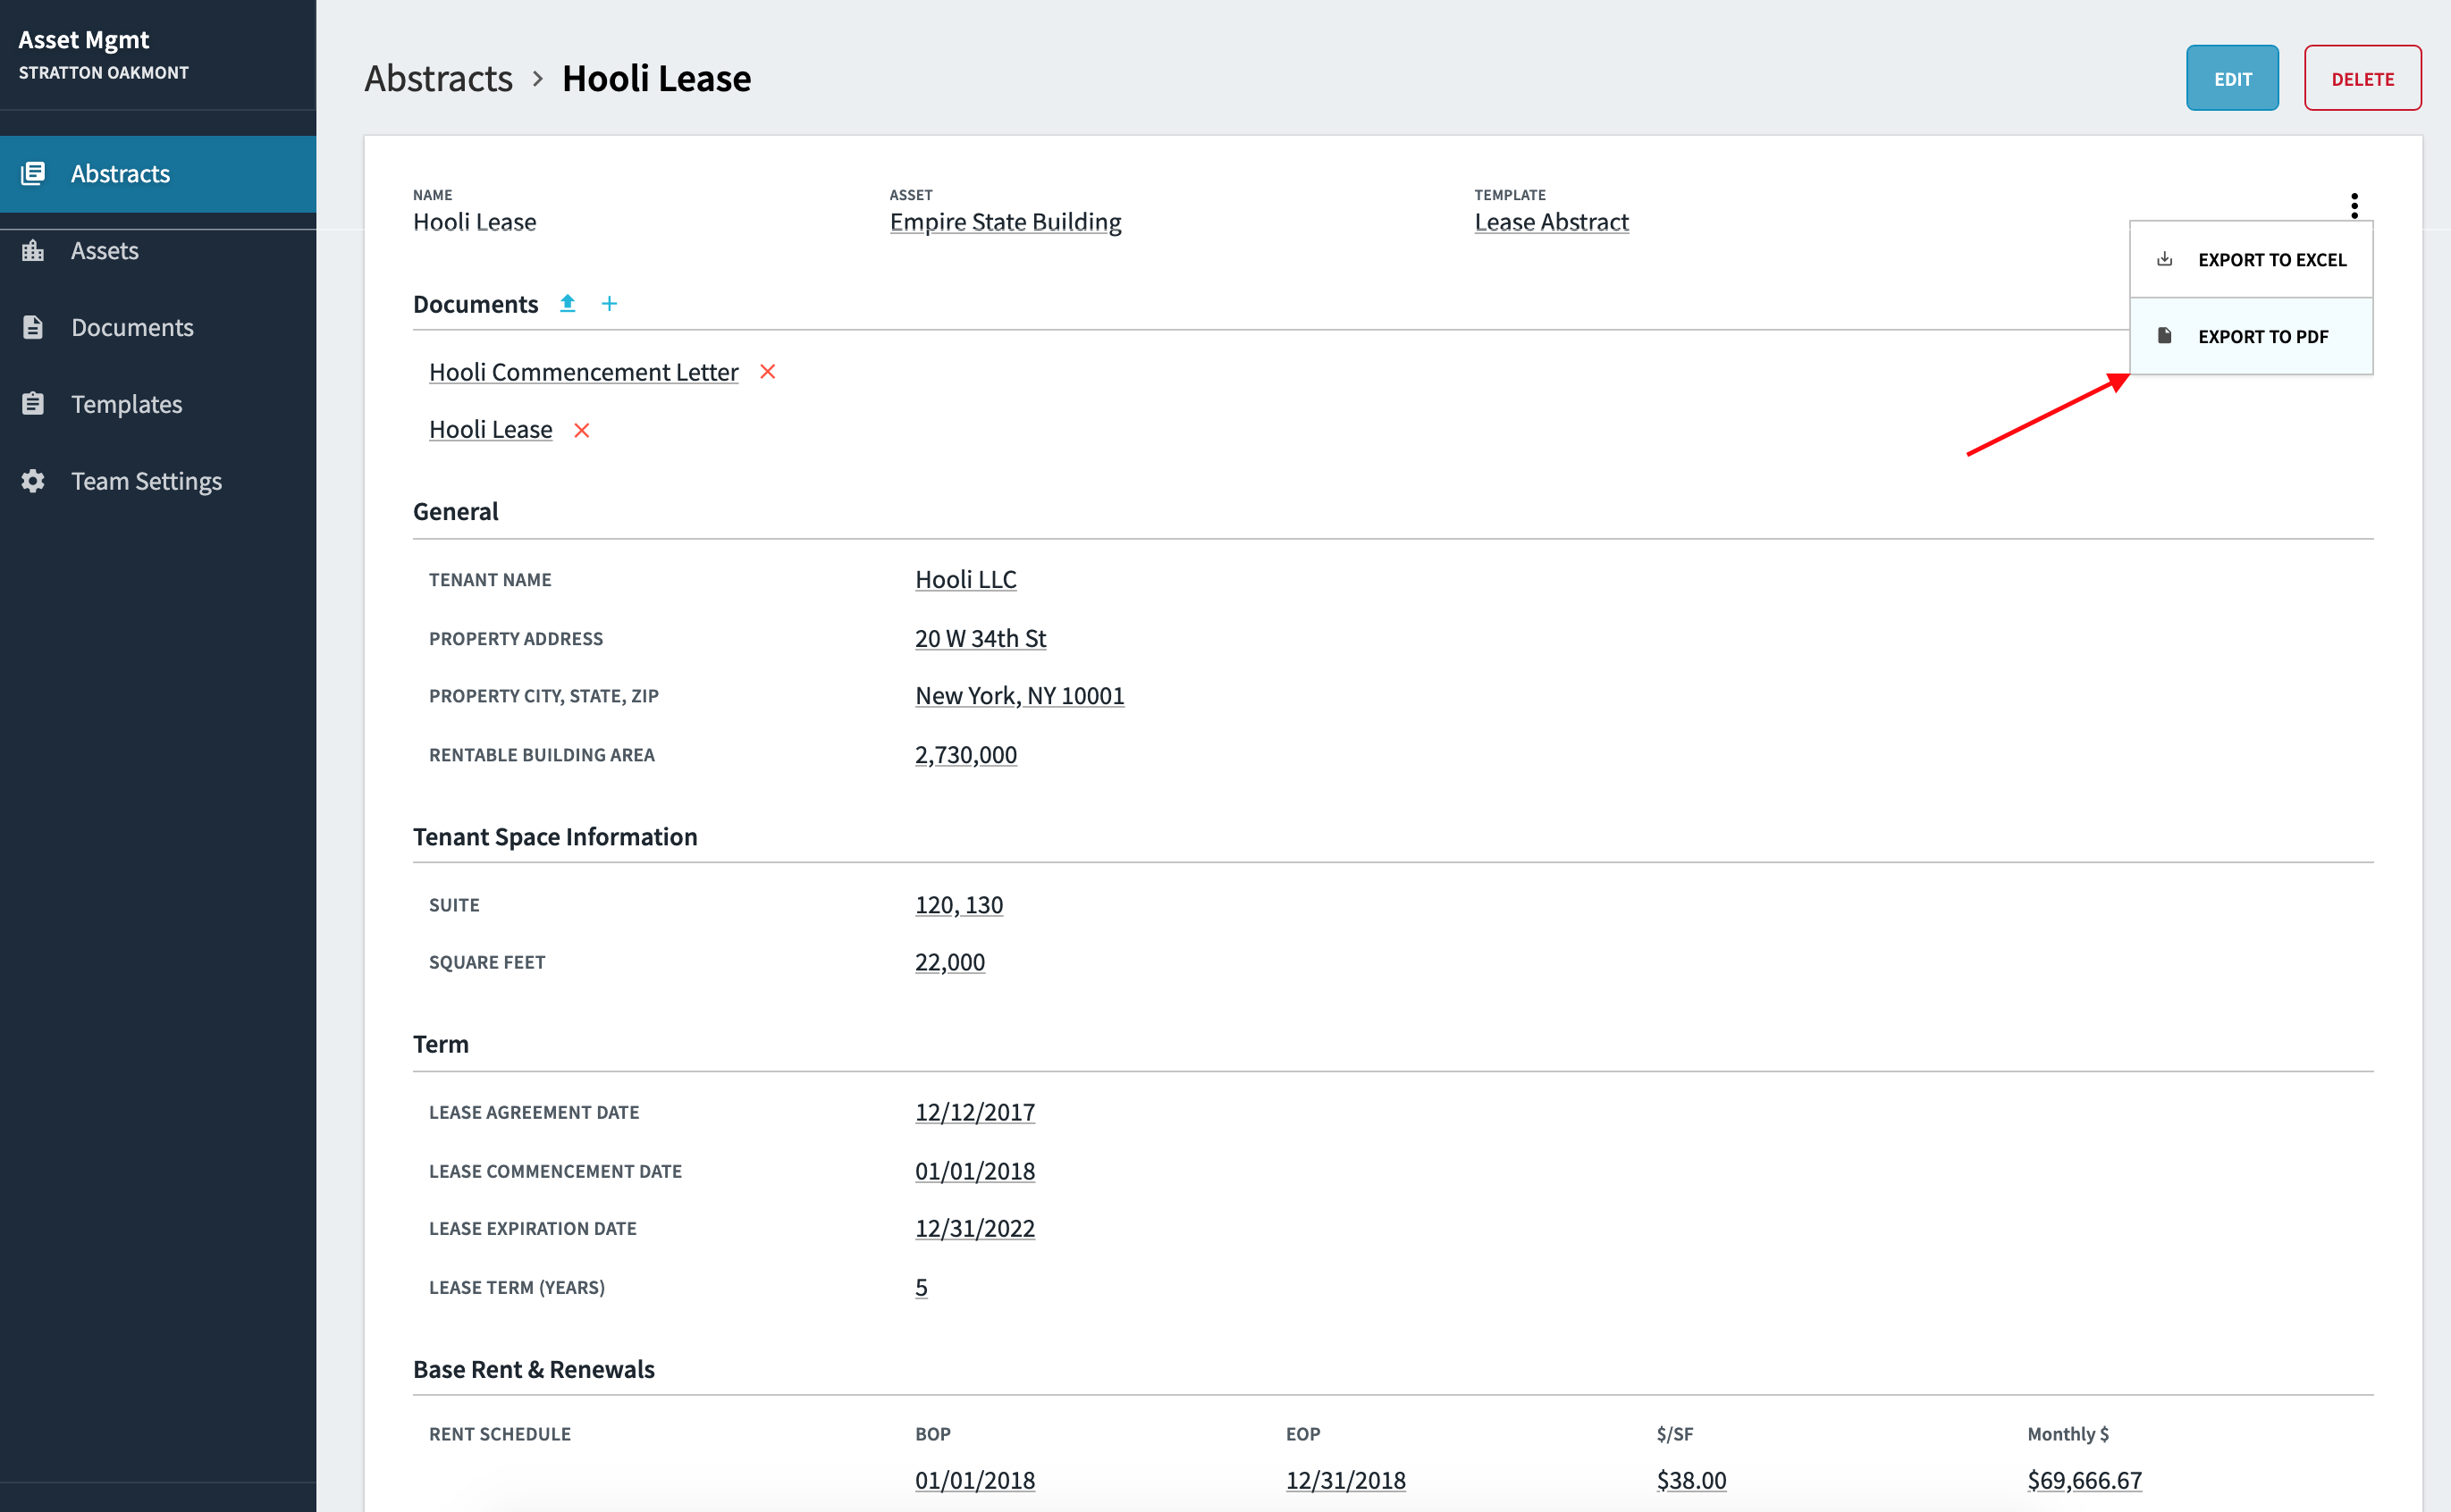
Task: Remove Hooli Lease document with red X
Action: [x=581, y=430]
